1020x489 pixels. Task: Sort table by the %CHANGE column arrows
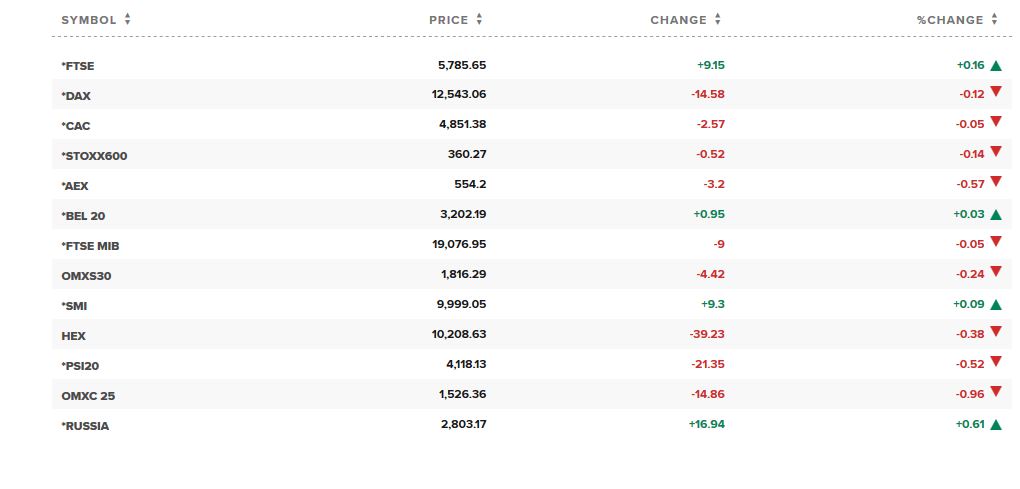point(994,20)
